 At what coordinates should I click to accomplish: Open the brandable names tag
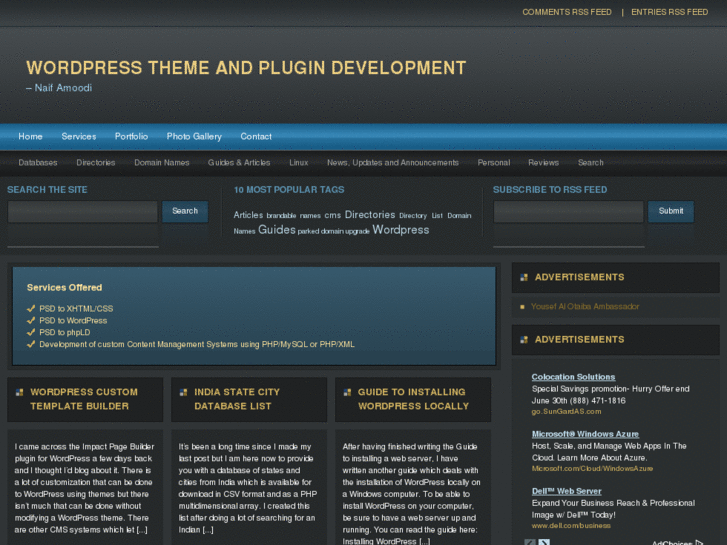pos(293,216)
